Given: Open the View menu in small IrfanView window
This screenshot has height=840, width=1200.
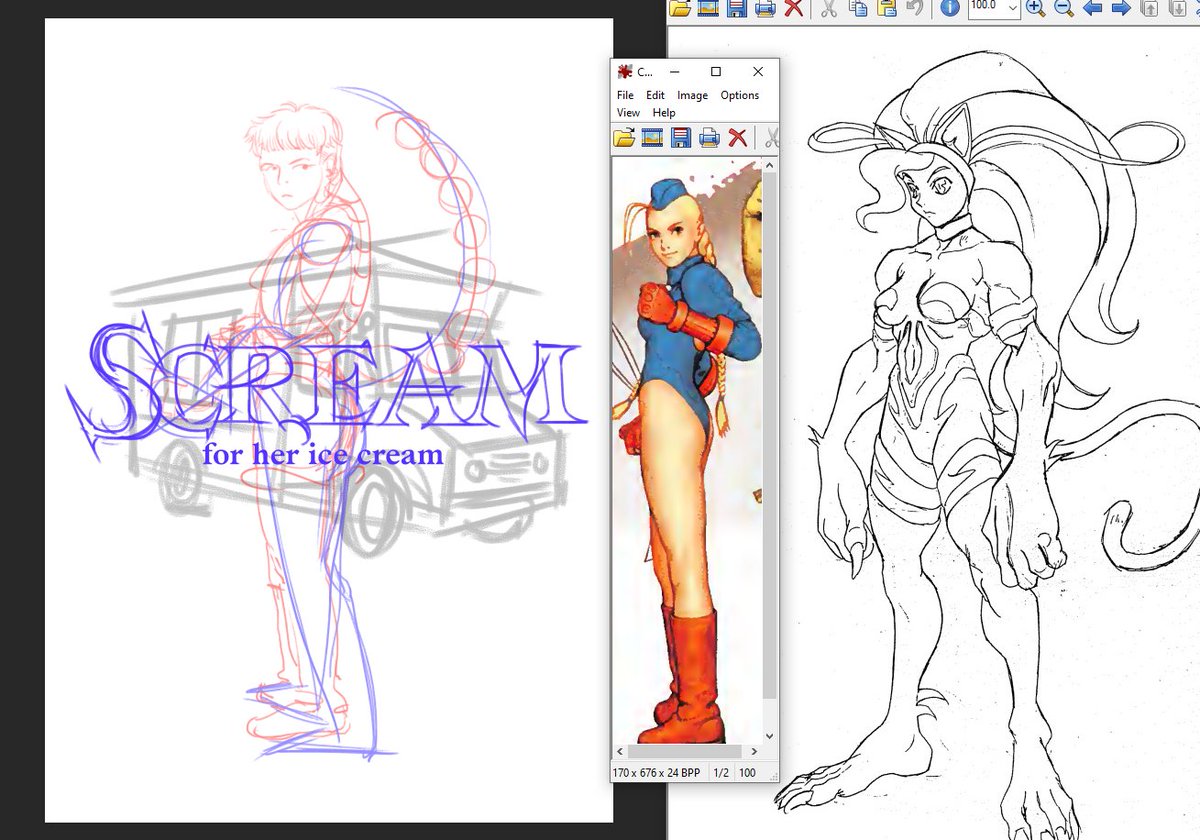Looking at the screenshot, I should [x=628, y=113].
